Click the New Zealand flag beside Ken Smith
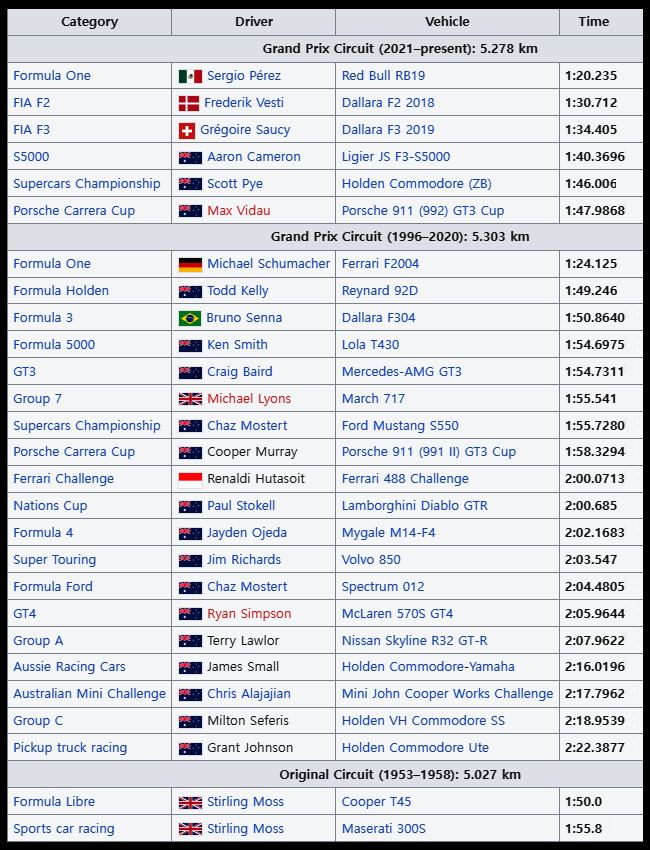Image resolution: width=650 pixels, height=850 pixels. coord(190,345)
